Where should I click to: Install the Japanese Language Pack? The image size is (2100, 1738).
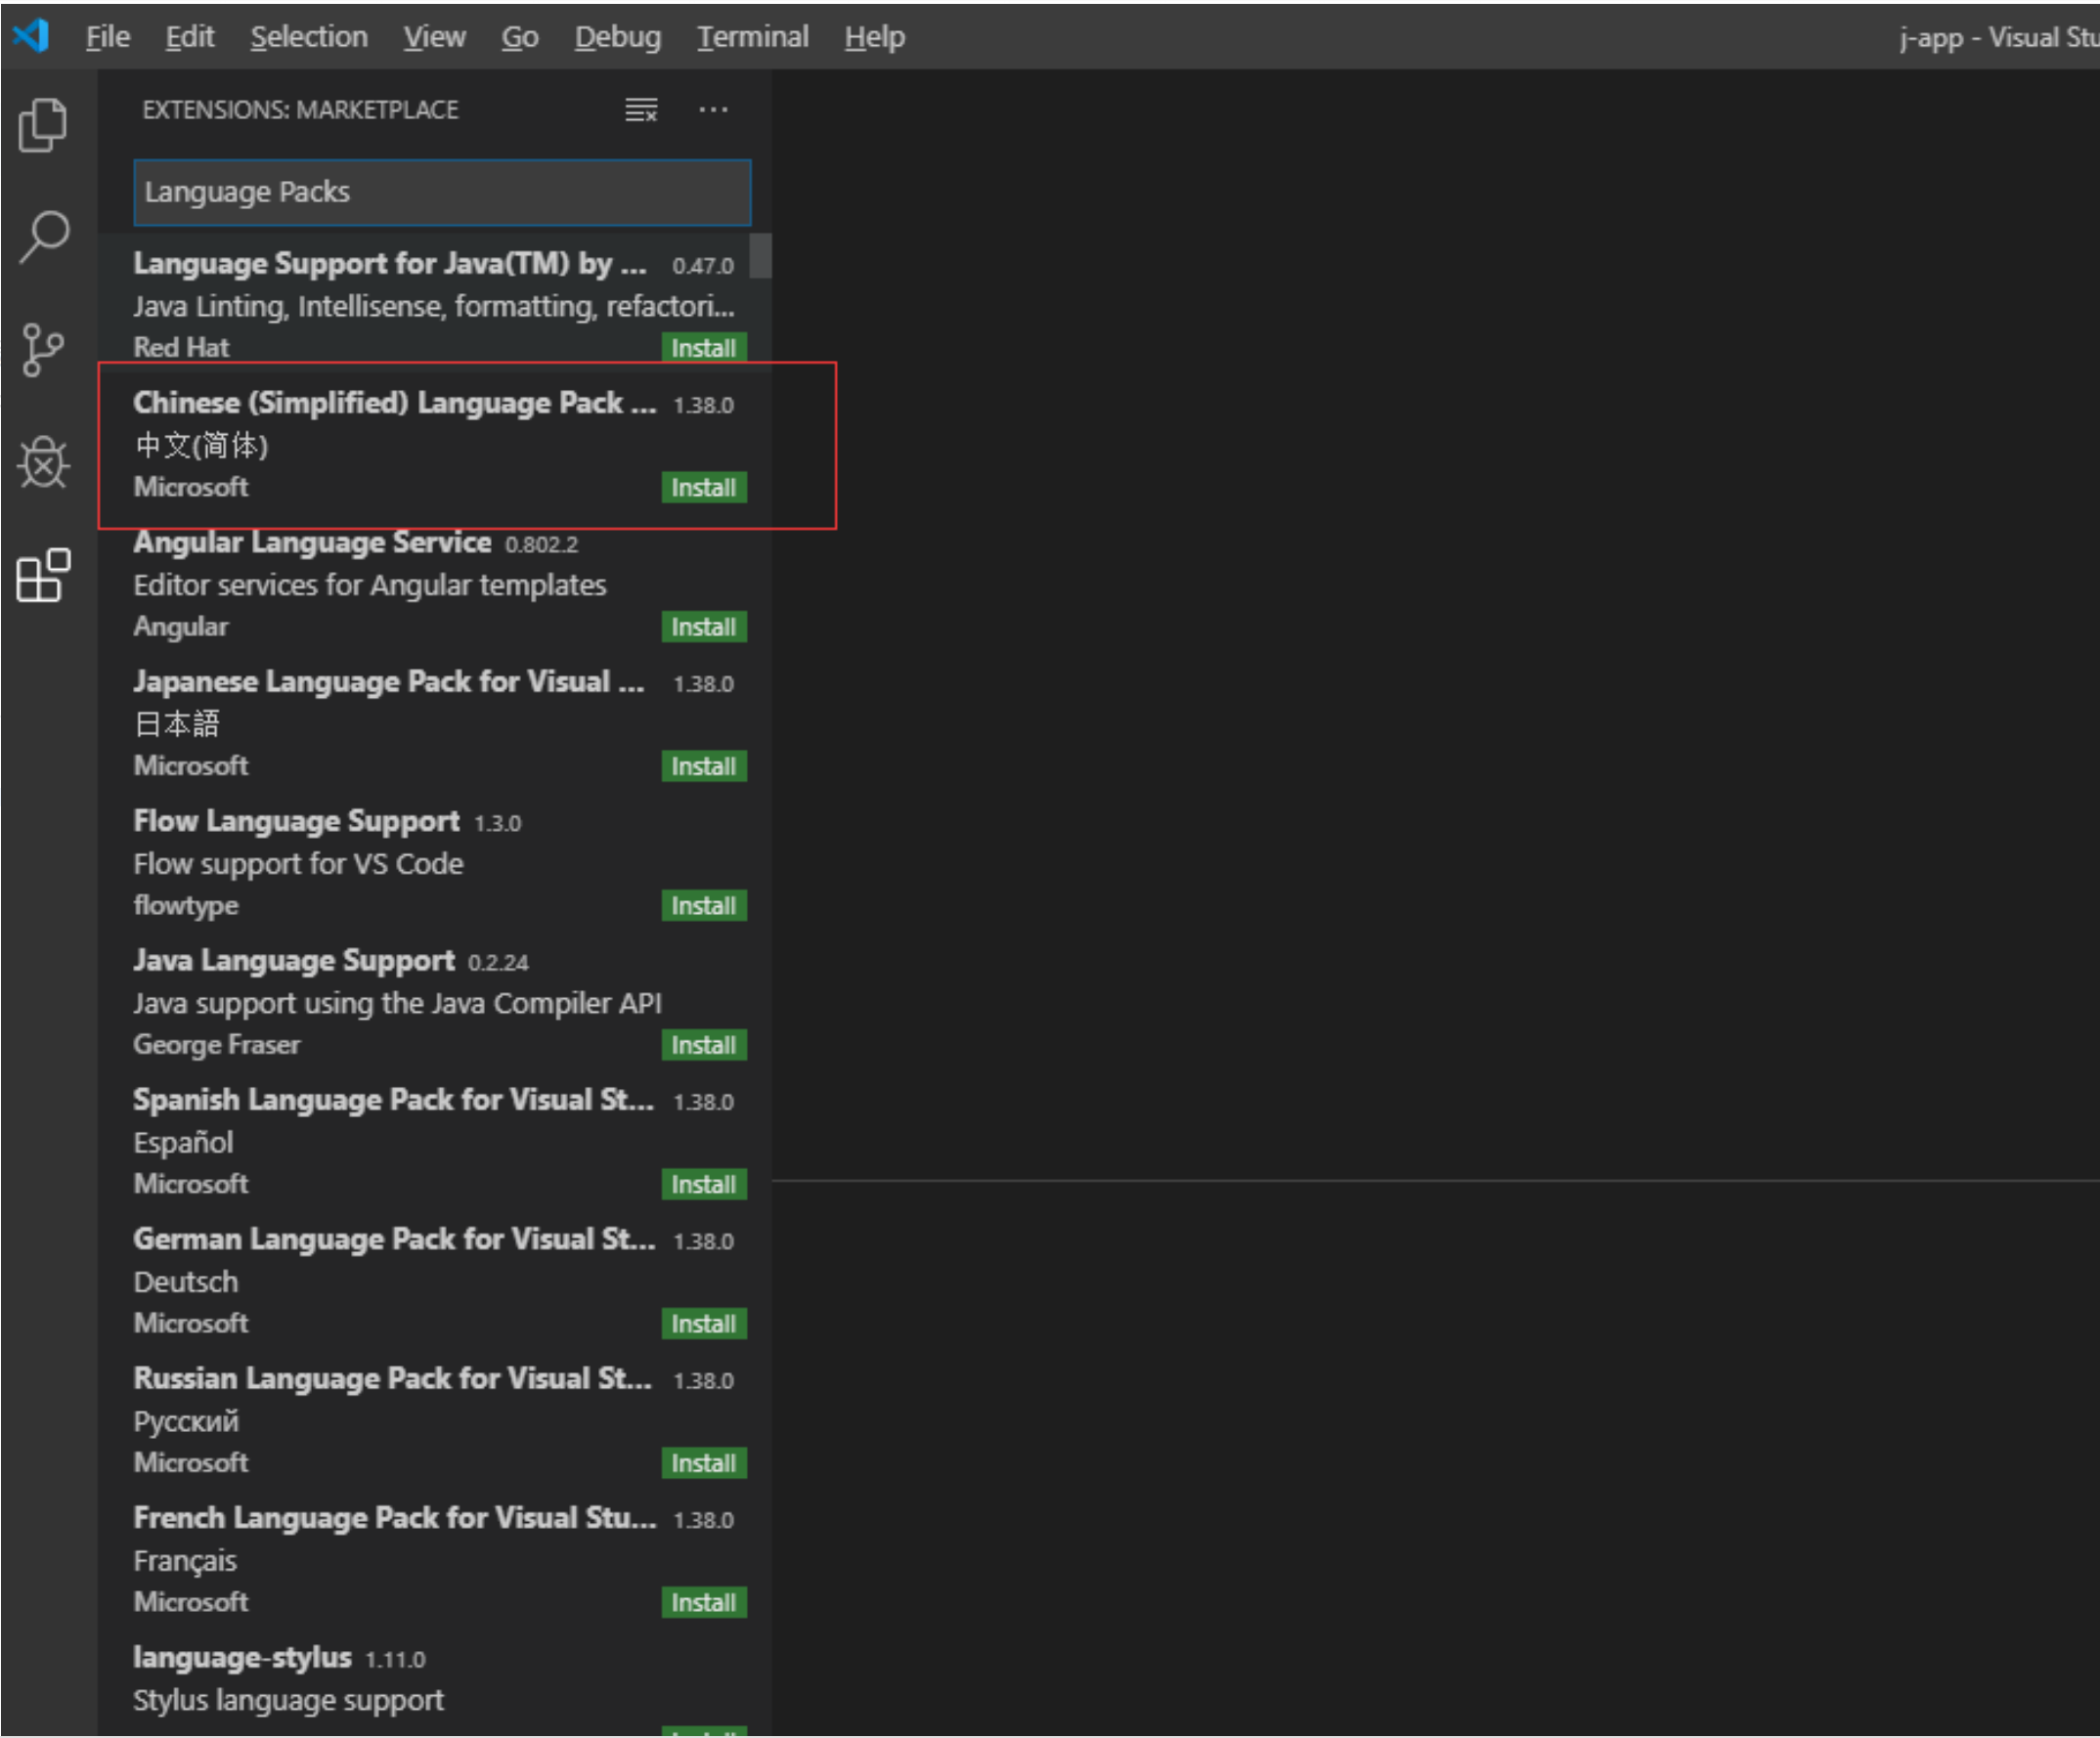tap(703, 767)
